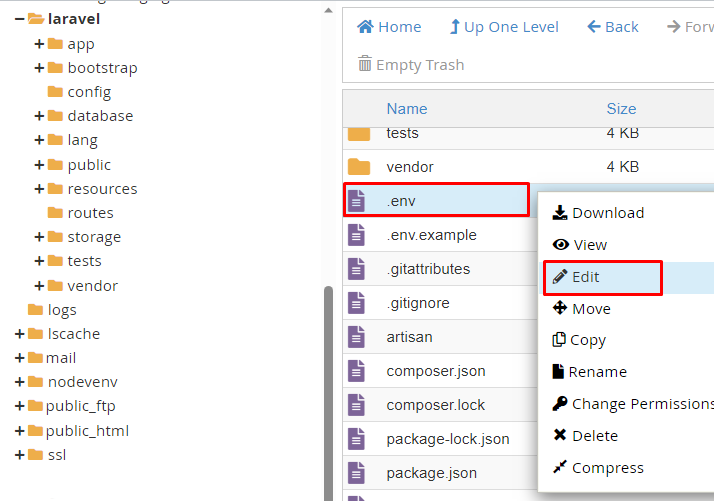Select the laravel folder label
This screenshot has height=501, width=714.
pos(74,19)
